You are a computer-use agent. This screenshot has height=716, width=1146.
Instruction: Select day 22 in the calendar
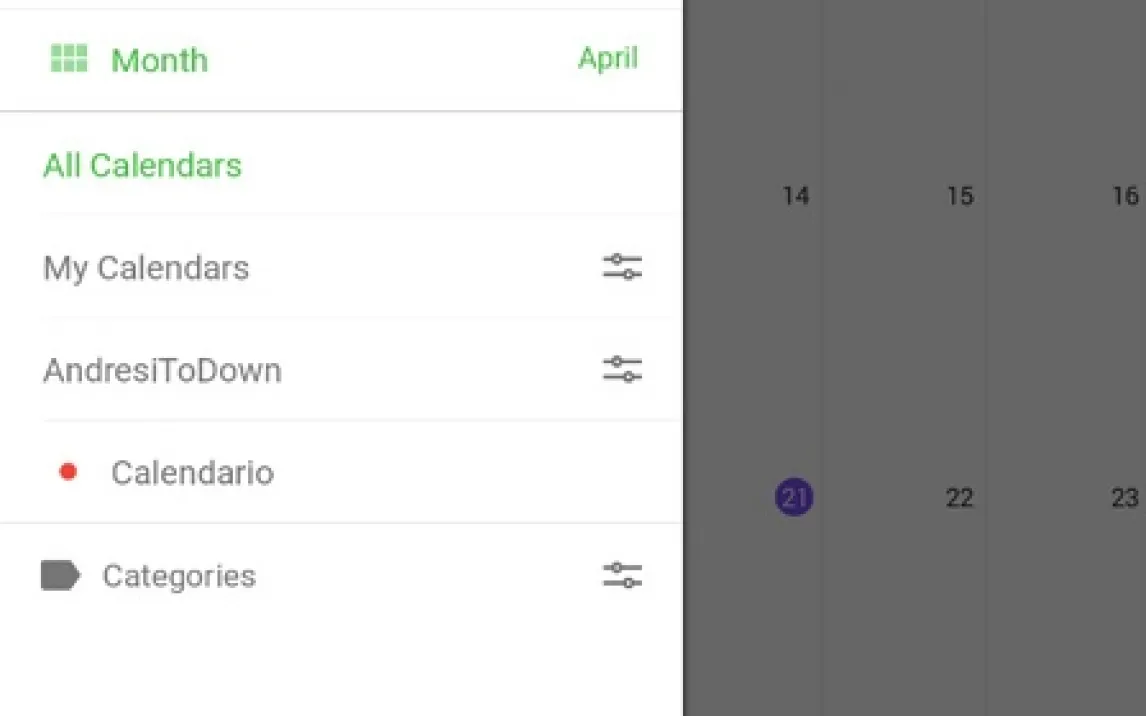(959, 498)
